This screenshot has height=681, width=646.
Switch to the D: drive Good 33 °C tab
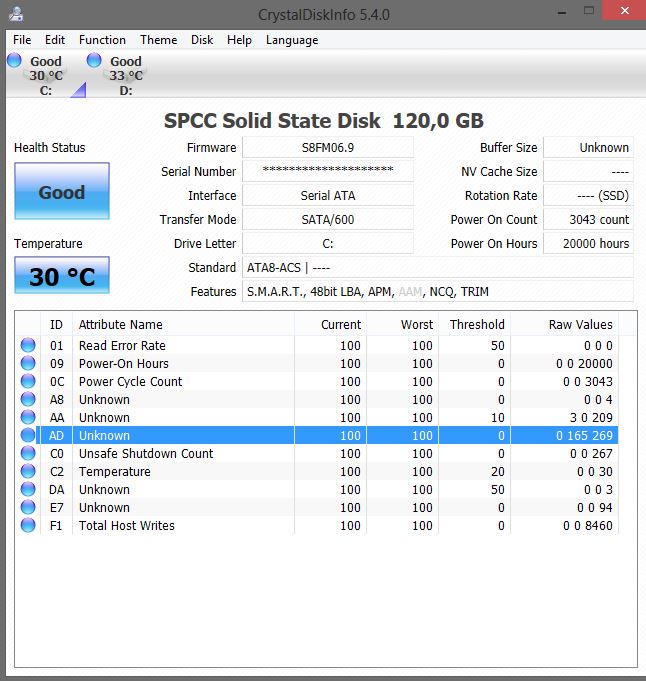[x=126, y=75]
